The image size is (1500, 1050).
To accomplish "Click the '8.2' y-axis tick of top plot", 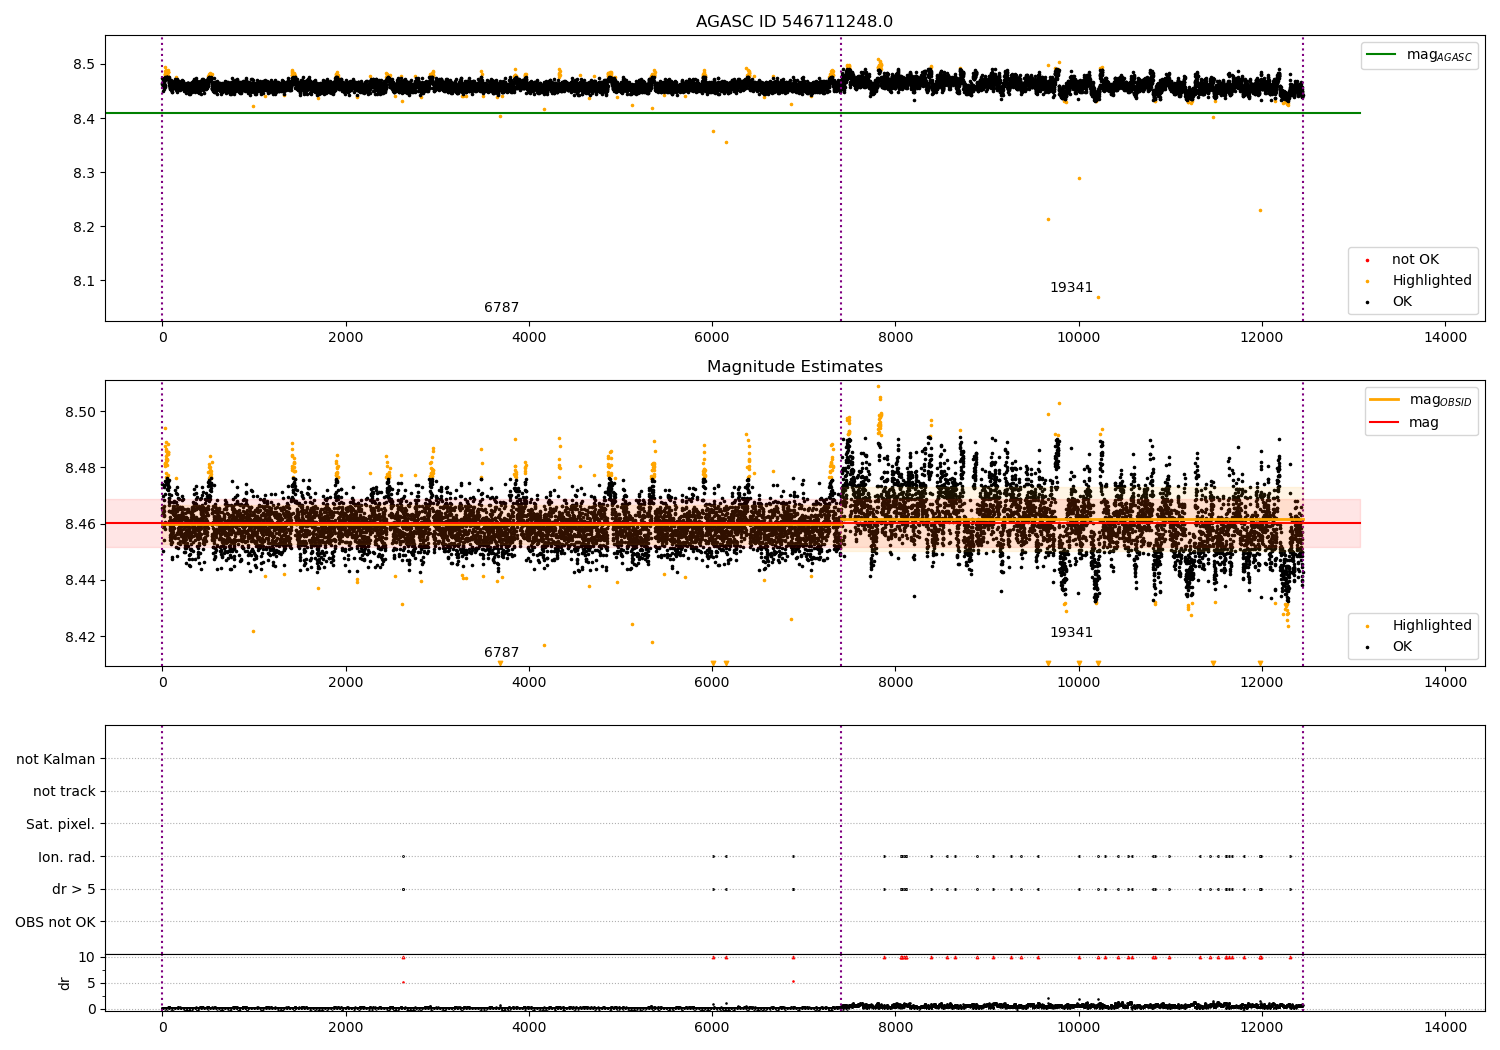I will (84, 227).
